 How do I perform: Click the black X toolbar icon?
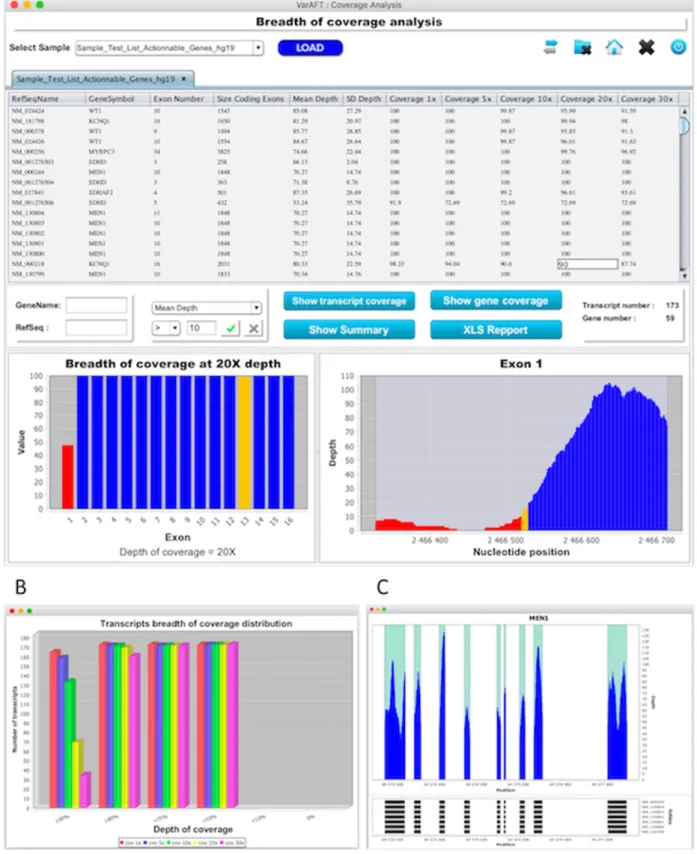(x=646, y=47)
